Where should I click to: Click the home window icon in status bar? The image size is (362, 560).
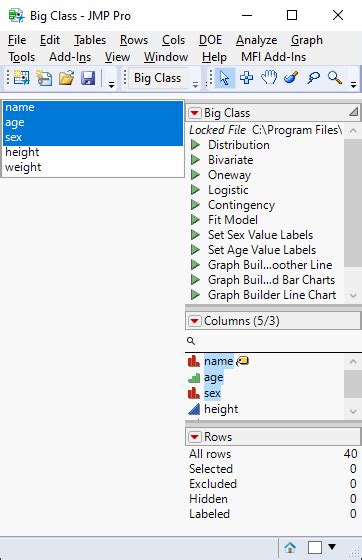coord(290,547)
